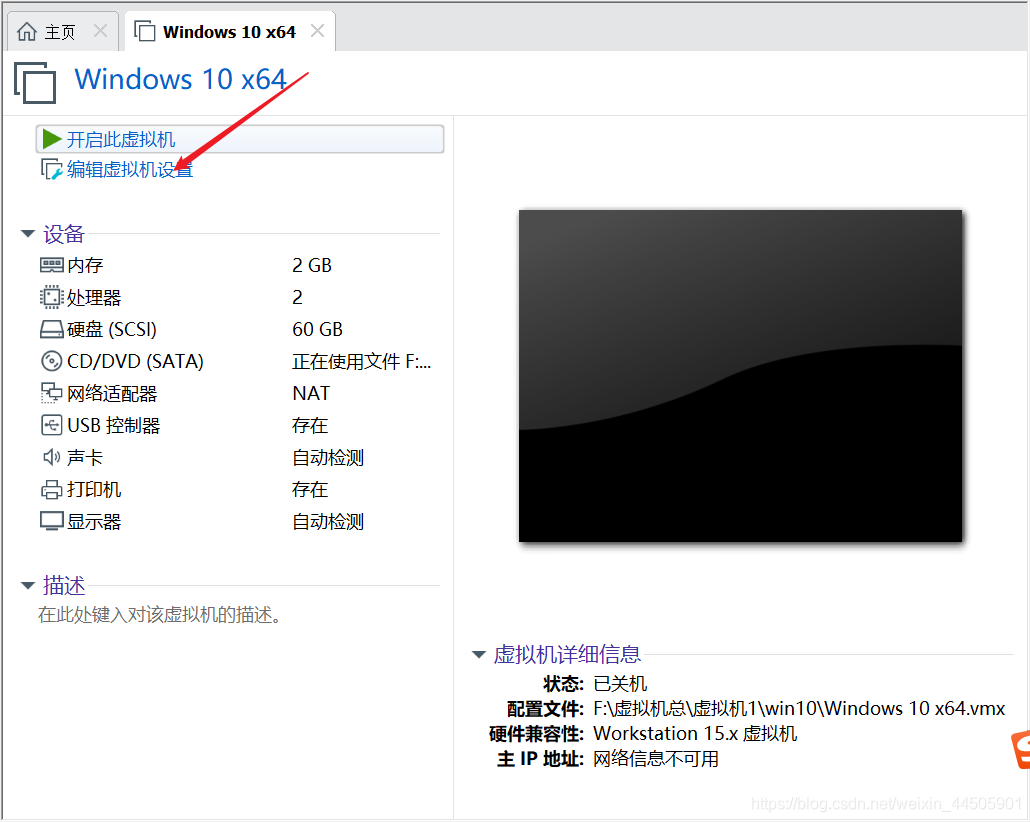Screen dimensions: 1030x822
Task: Open 编辑虚拟机设置 link
Action: tap(130, 170)
